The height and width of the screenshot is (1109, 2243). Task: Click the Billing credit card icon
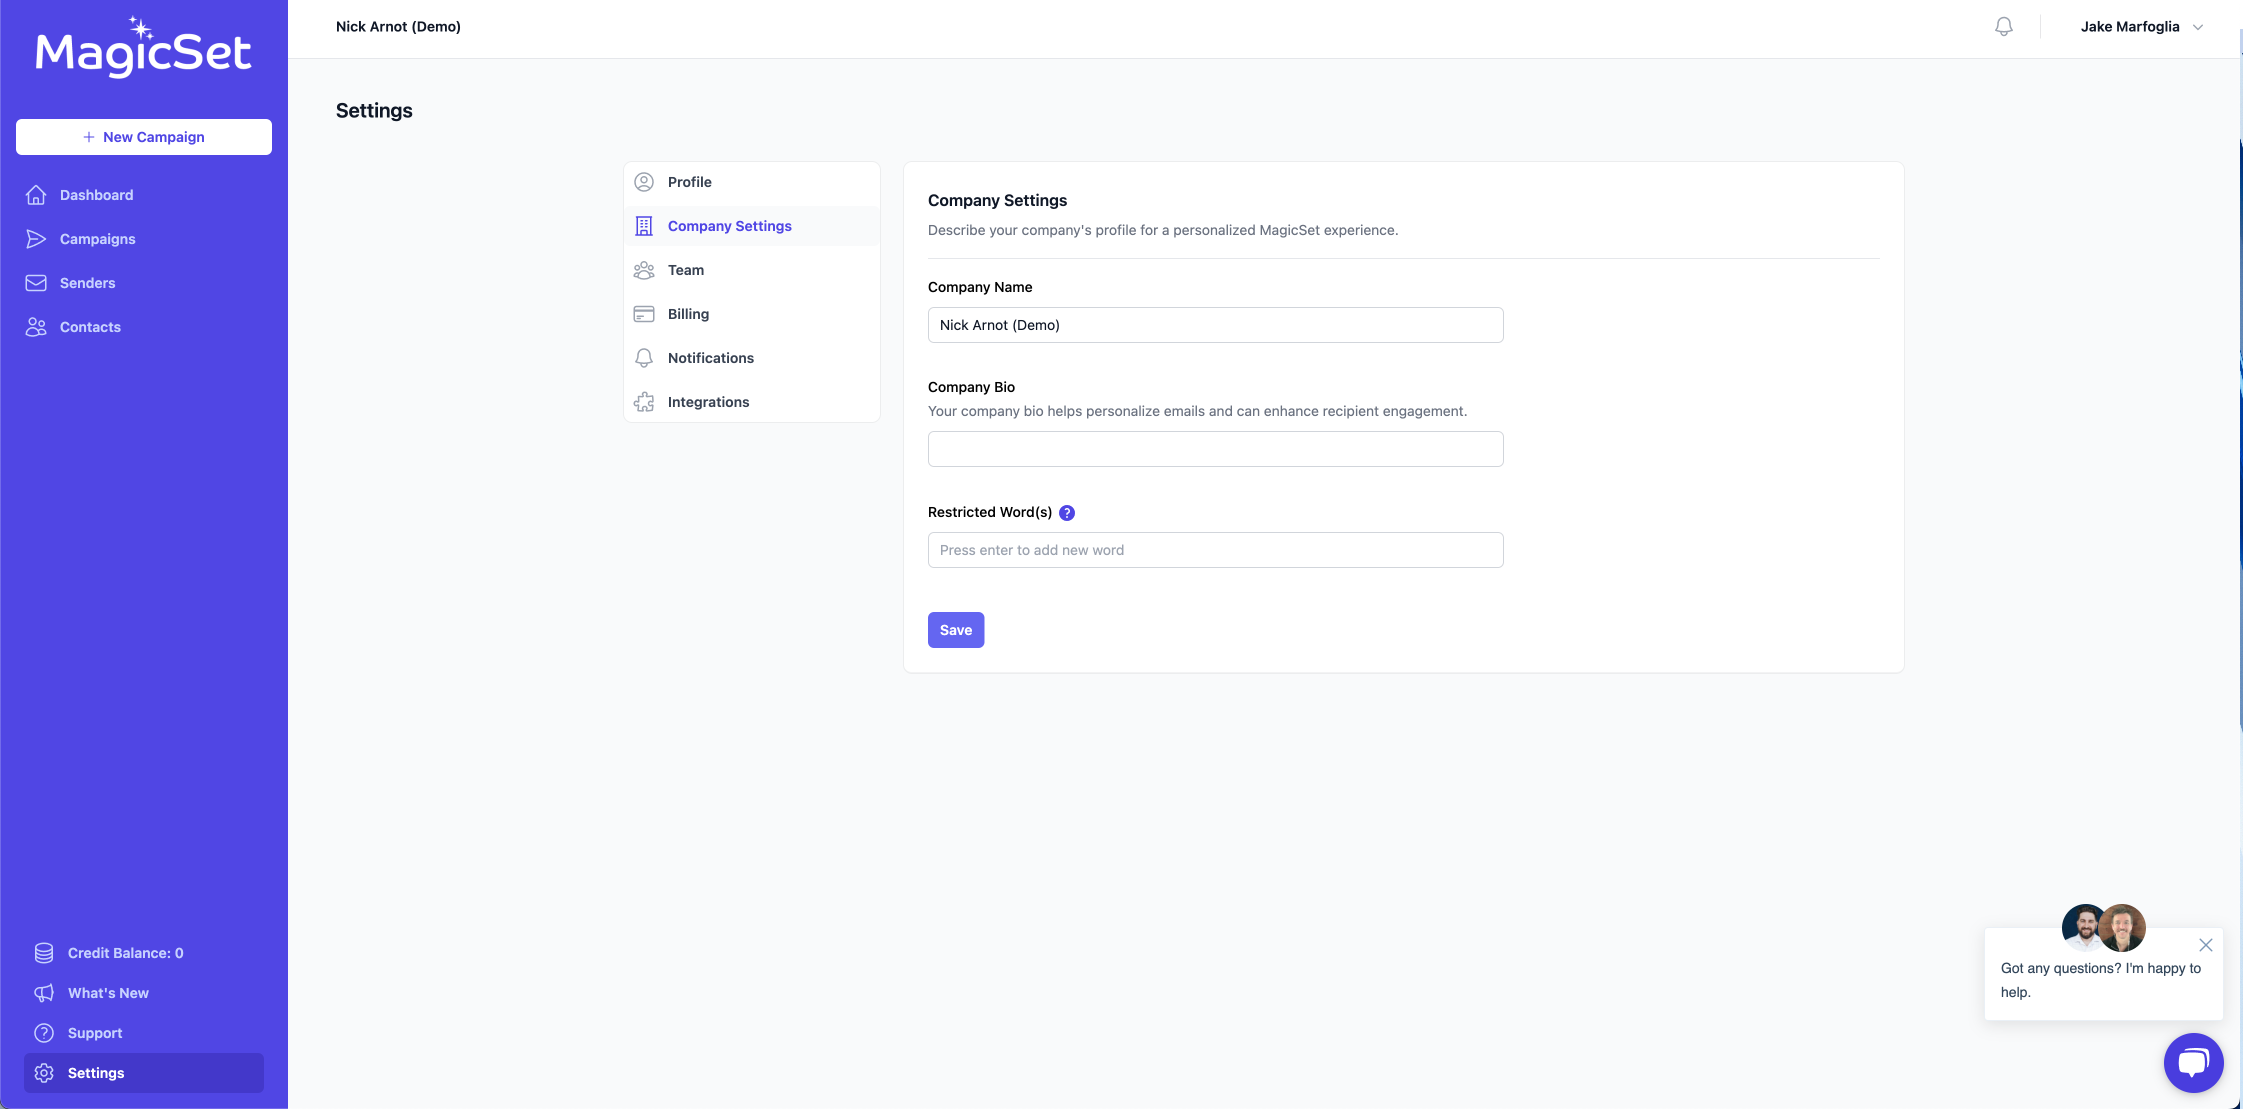tap(644, 314)
